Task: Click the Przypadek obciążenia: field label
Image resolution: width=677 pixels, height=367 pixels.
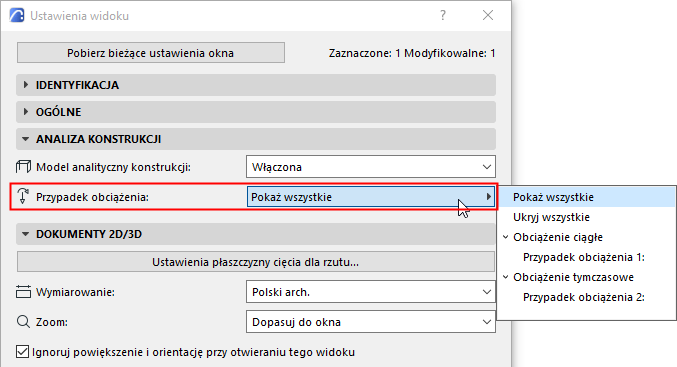Action: (x=92, y=197)
